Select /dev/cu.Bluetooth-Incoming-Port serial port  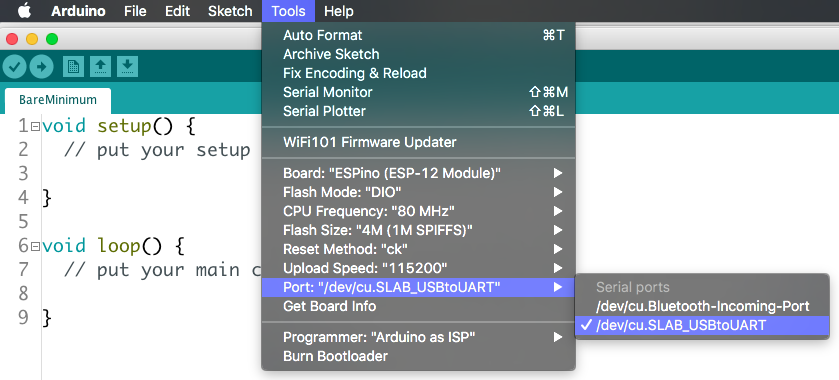(702, 306)
